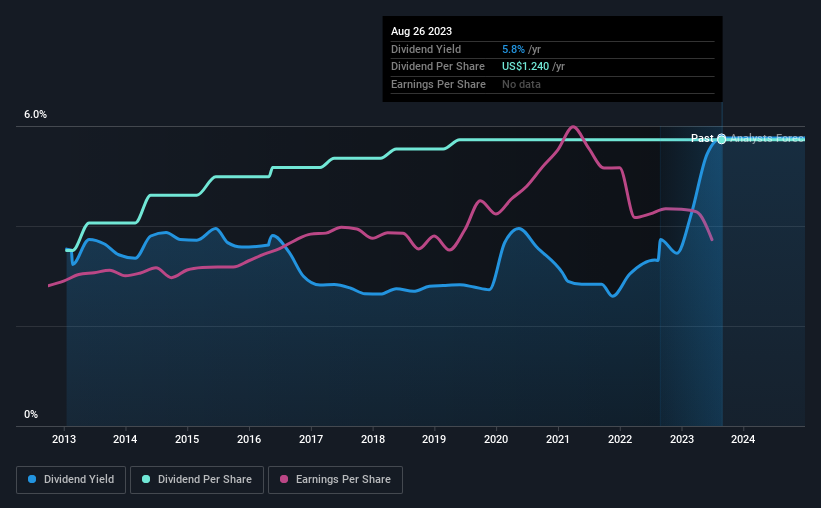Click the blue Dividend Yield legend dot
The image size is (821, 508).
(32, 479)
